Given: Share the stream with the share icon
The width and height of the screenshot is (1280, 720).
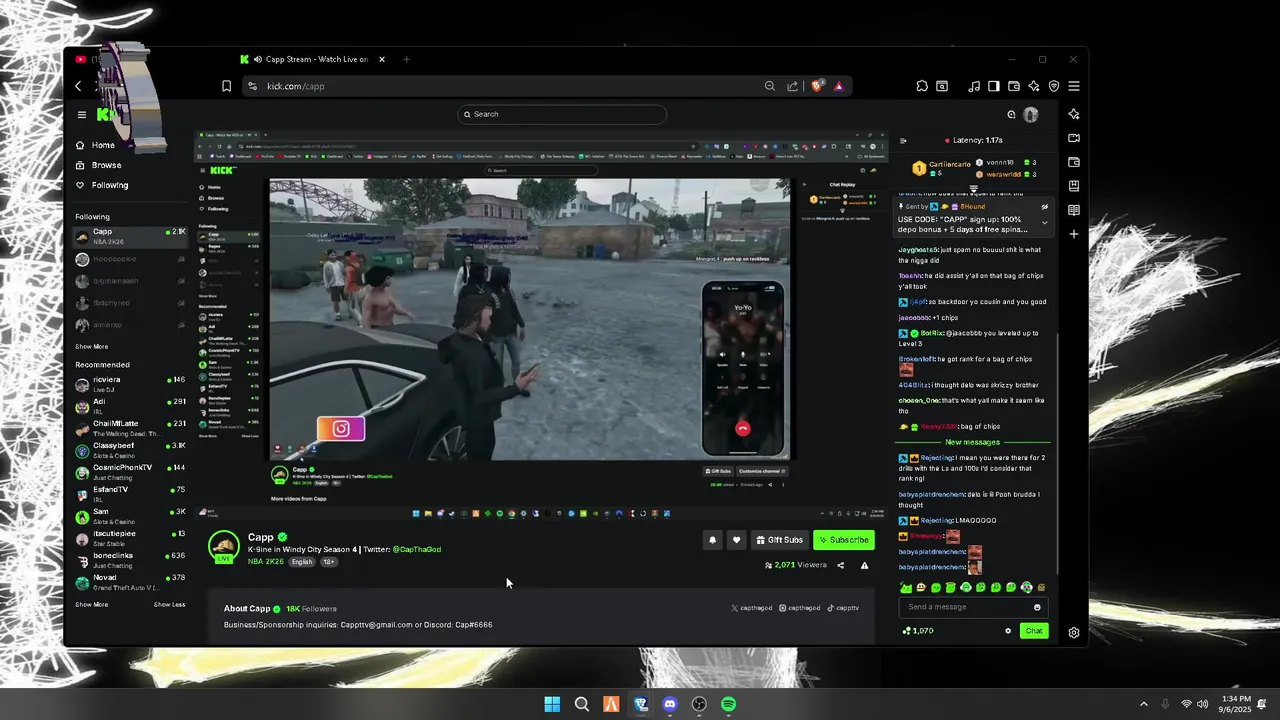Looking at the screenshot, I should click(x=840, y=565).
